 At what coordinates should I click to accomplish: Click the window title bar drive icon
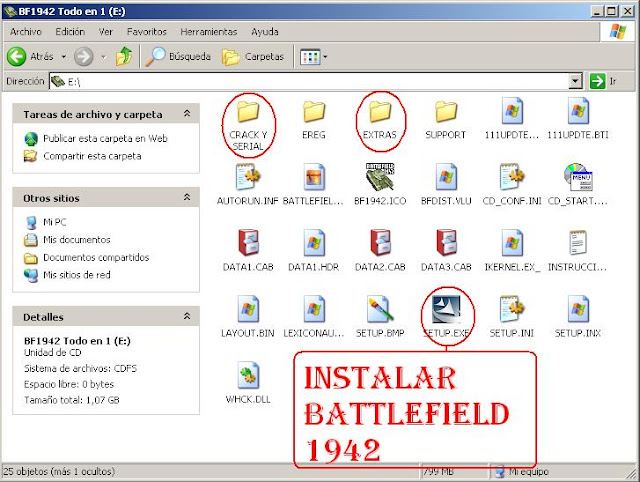coord(10,11)
